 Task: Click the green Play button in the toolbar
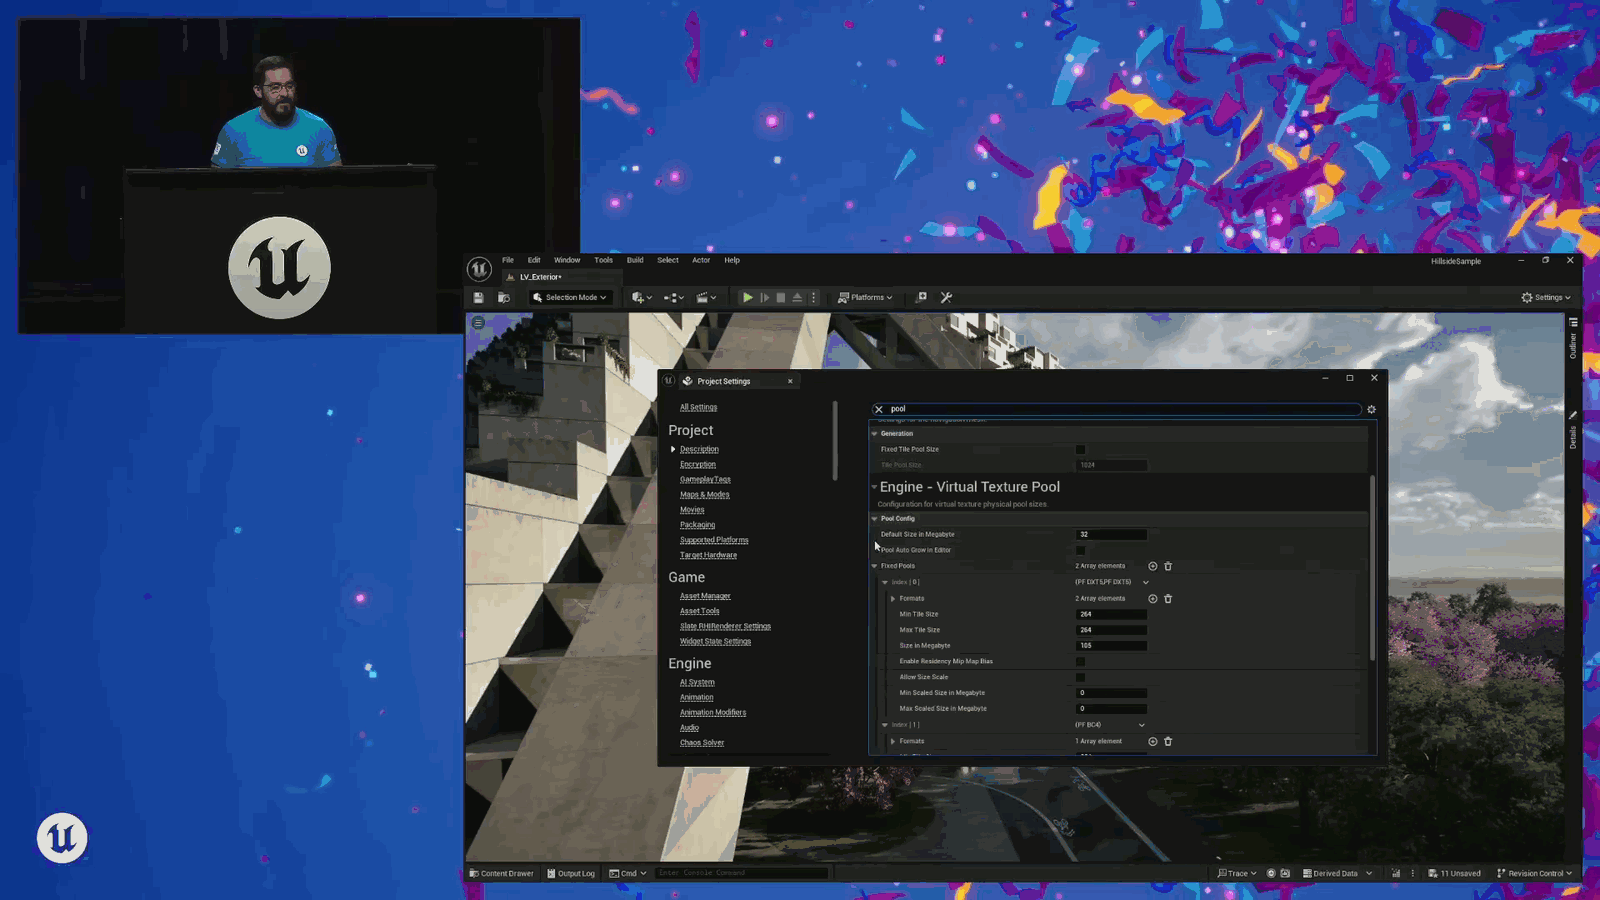coord(747,297)
